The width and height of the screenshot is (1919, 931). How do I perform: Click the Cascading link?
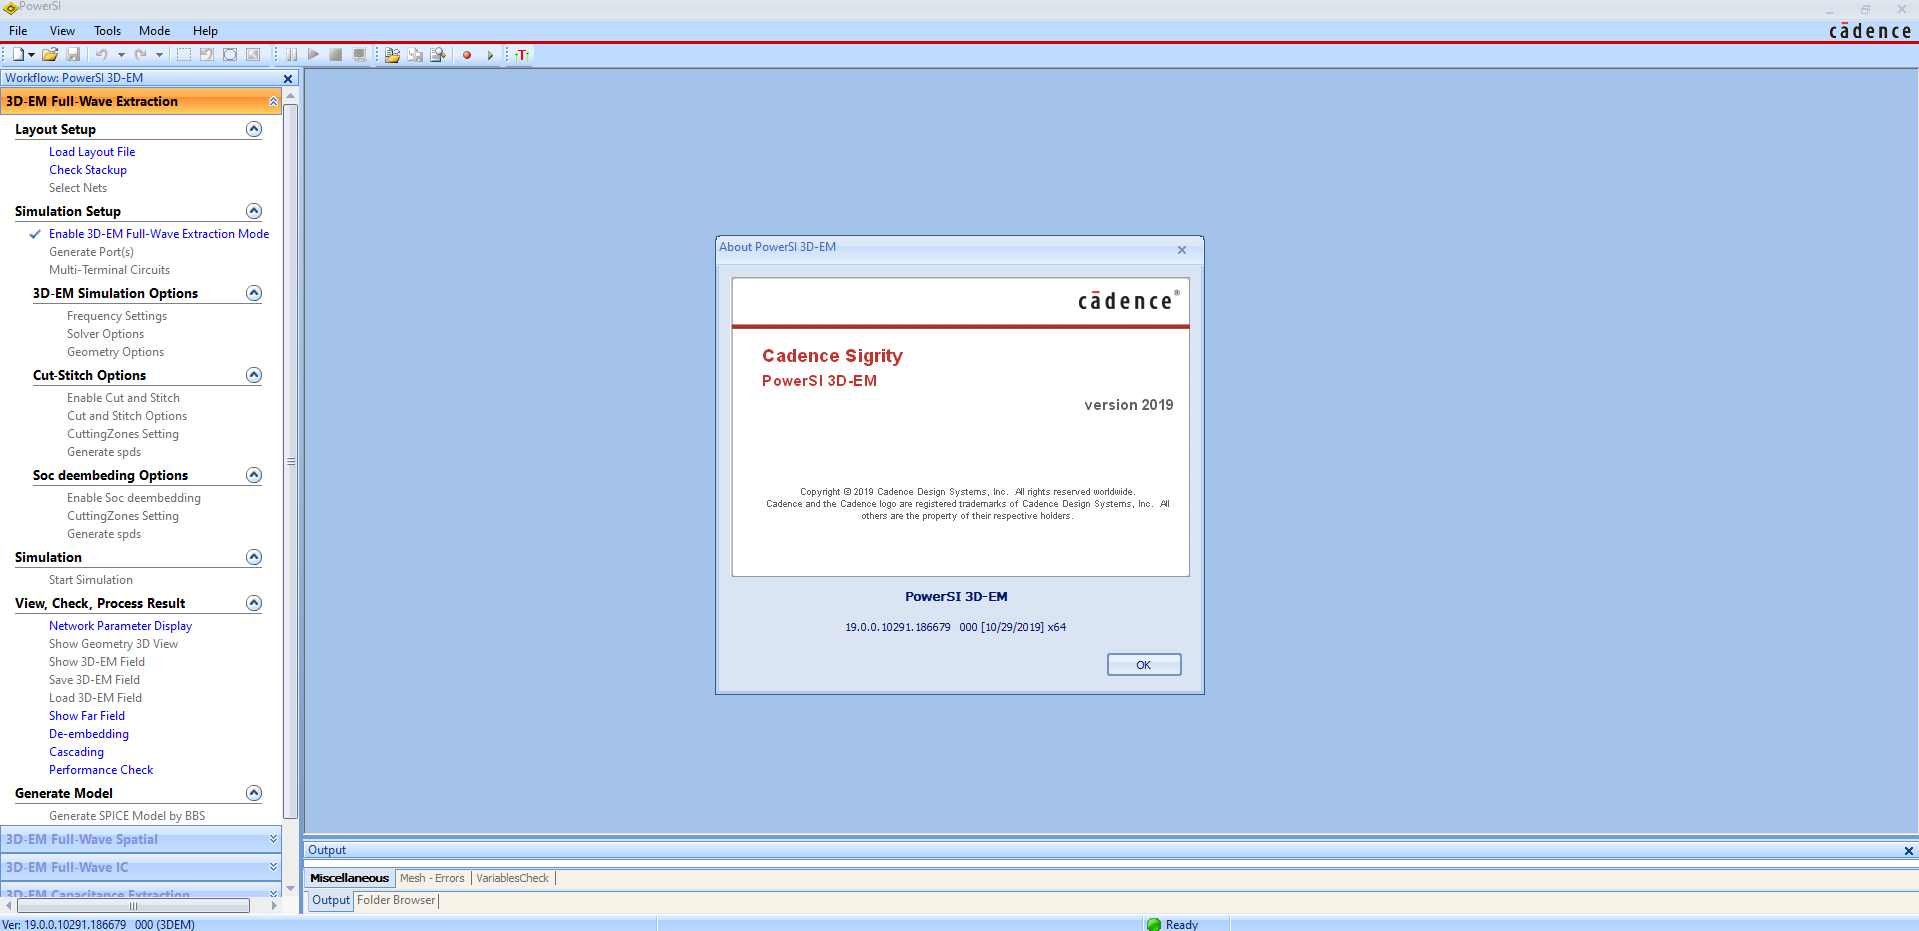tap(76, 752)
